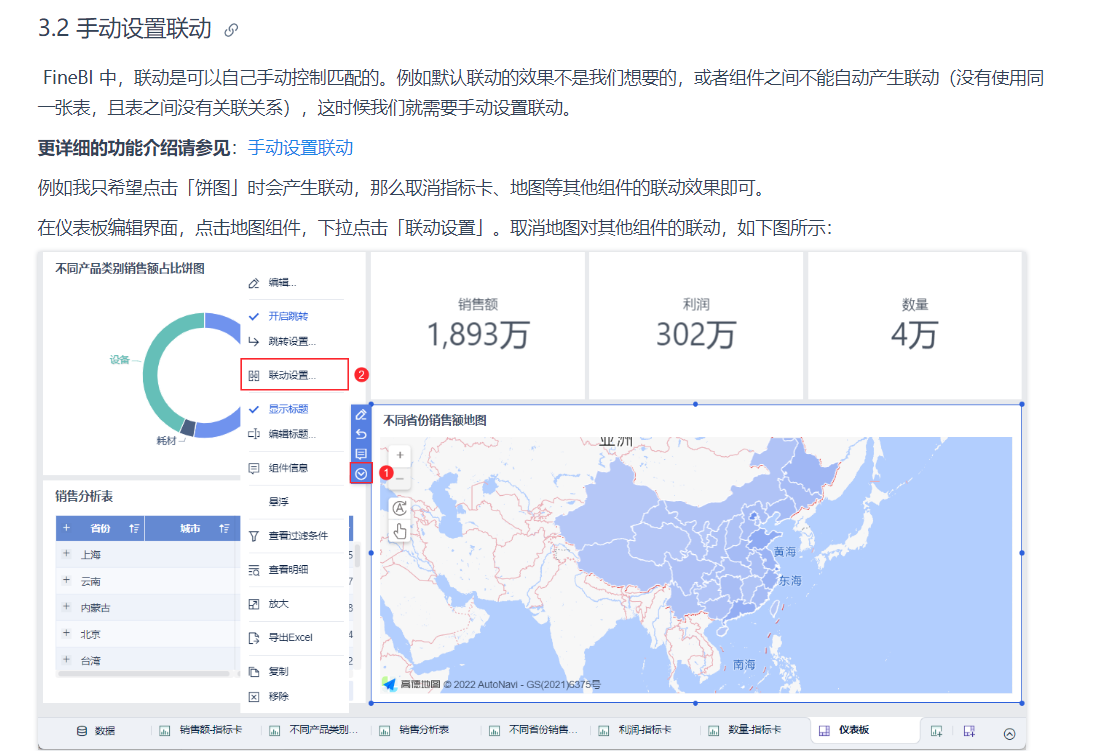Click the 数量 4万 indicator card
Screen dimensions: 1095x751
[914, 326]
